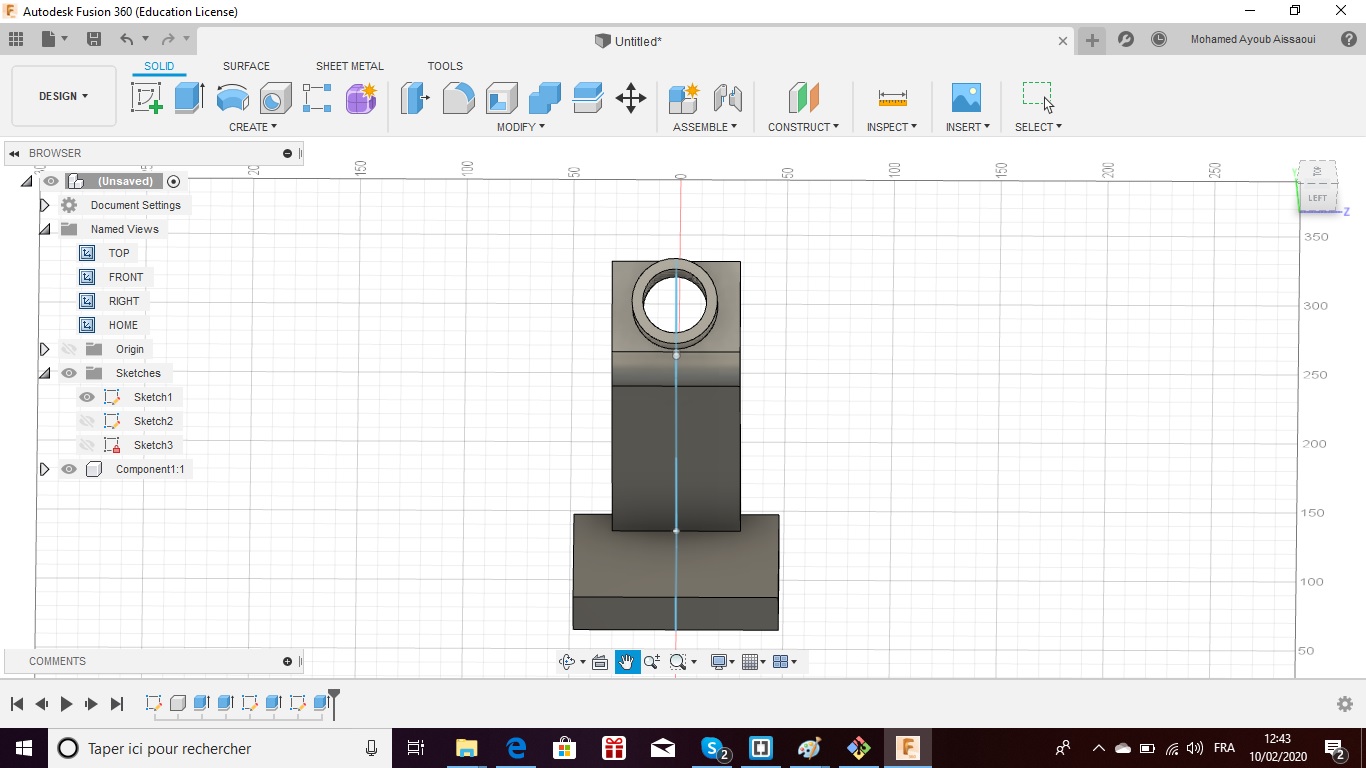The width and height of the screenshot is (1366, 768).
Task: Select the Revolve tool
Action: pos(232,98)
